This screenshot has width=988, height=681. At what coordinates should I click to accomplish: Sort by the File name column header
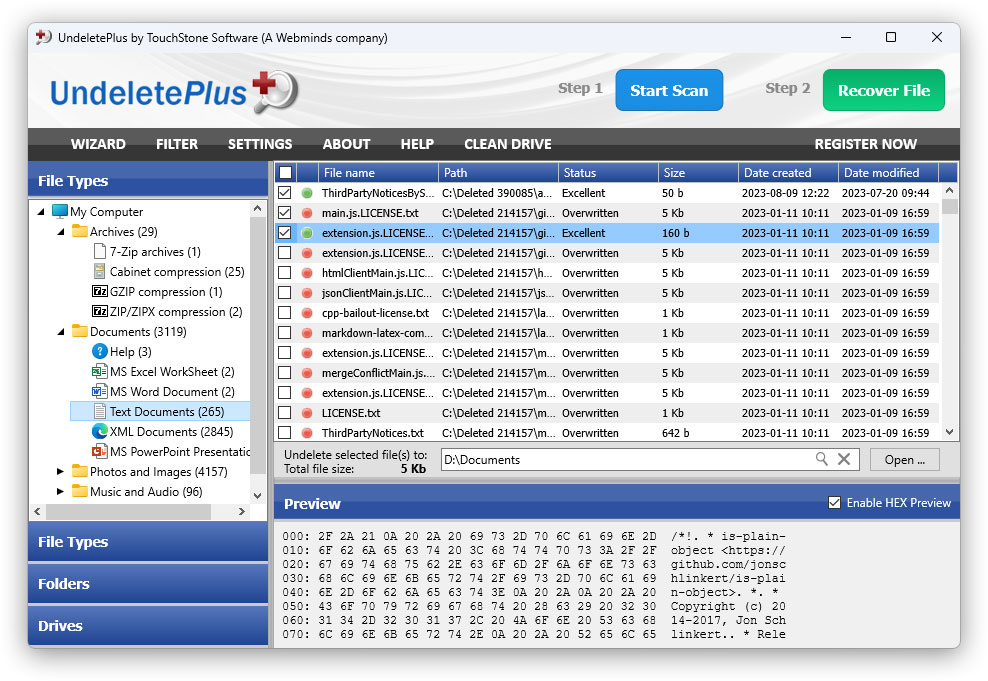[x=378, y=173]
